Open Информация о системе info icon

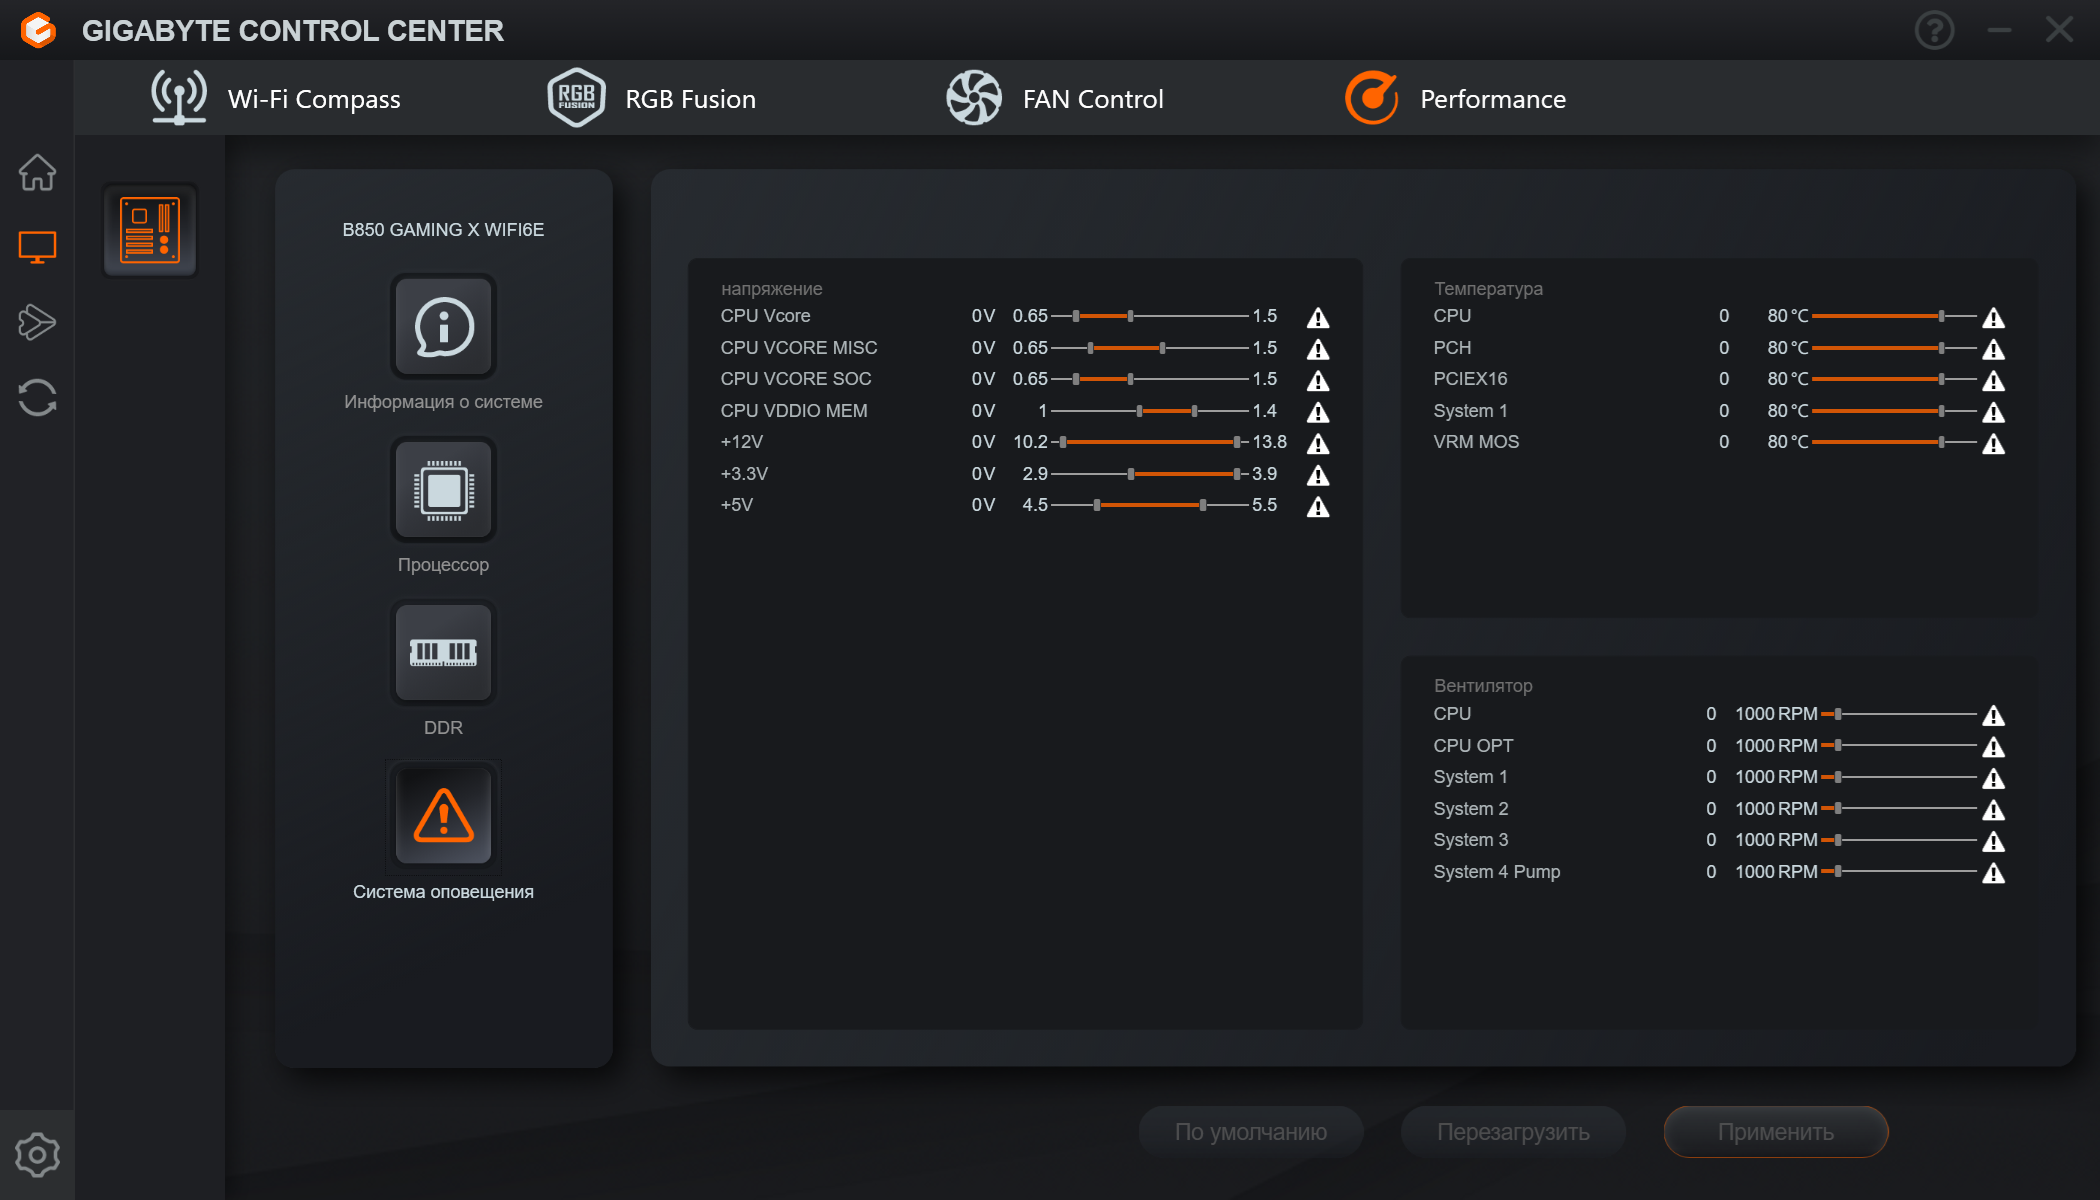[x=443, y=327]
